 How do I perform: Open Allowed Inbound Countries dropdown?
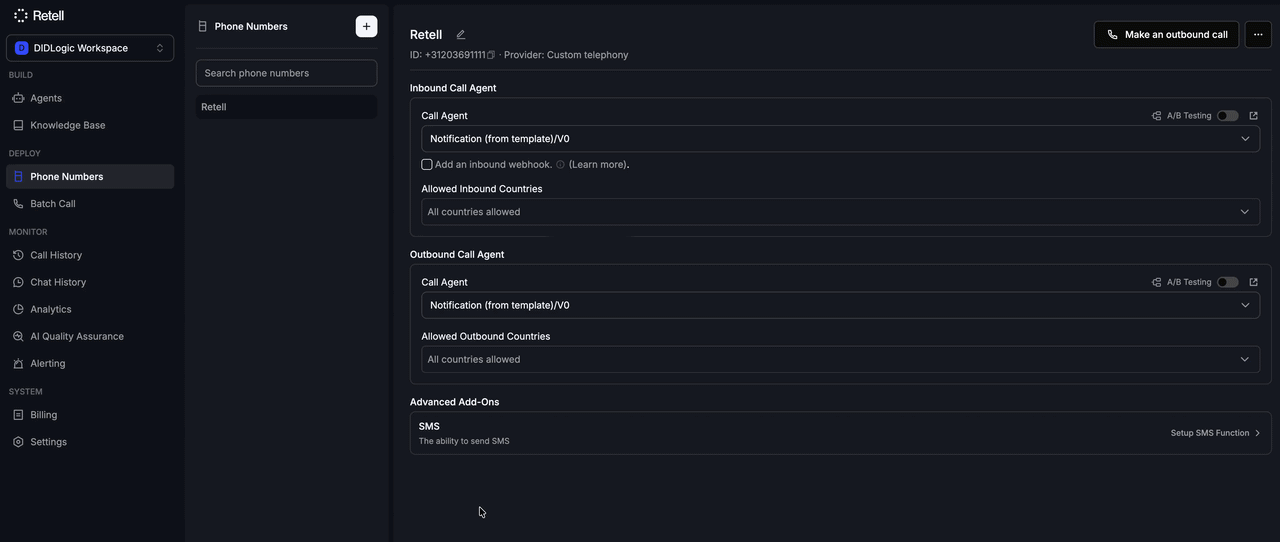840,212
